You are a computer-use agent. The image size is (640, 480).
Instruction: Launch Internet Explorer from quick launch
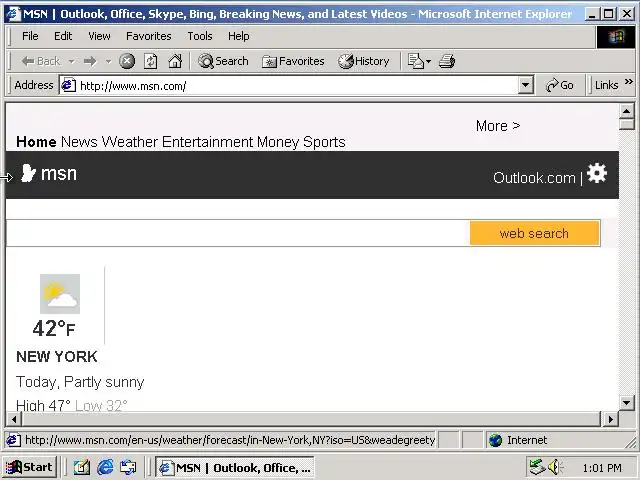(x=105, y=467)
